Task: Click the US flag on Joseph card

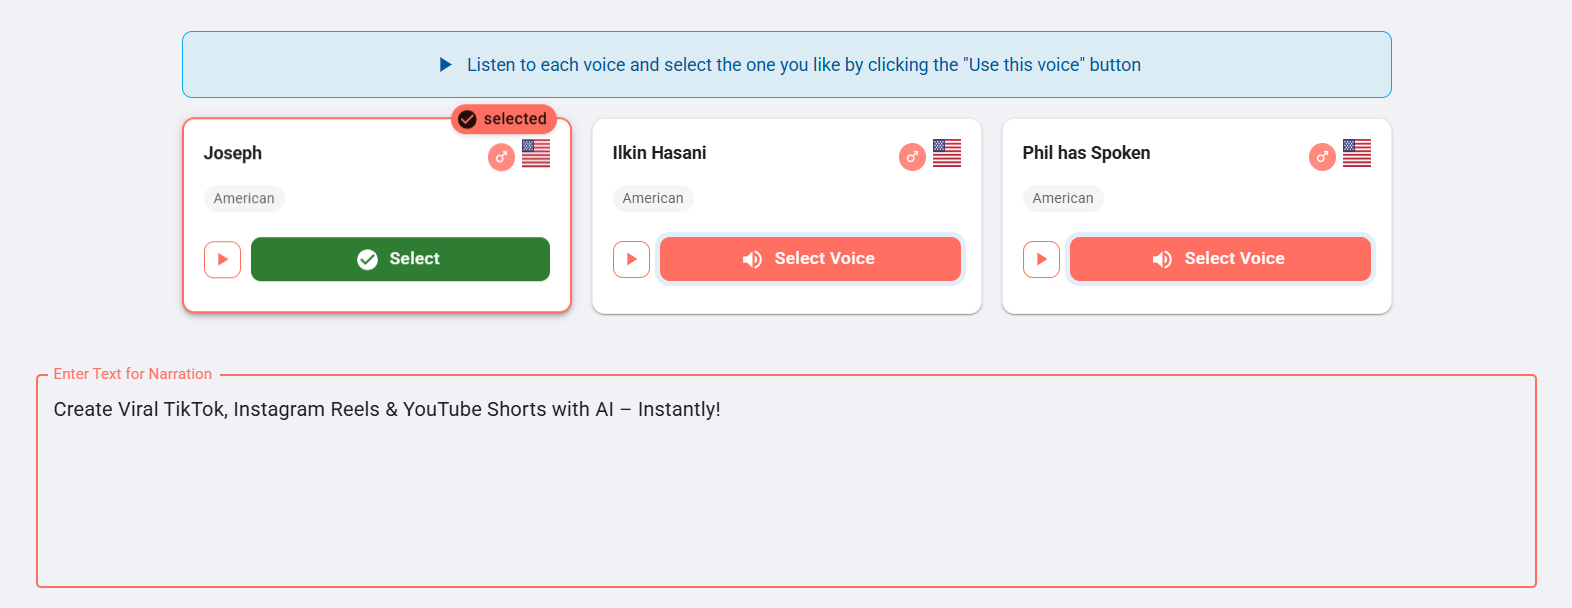Action: tap(536, 153)
